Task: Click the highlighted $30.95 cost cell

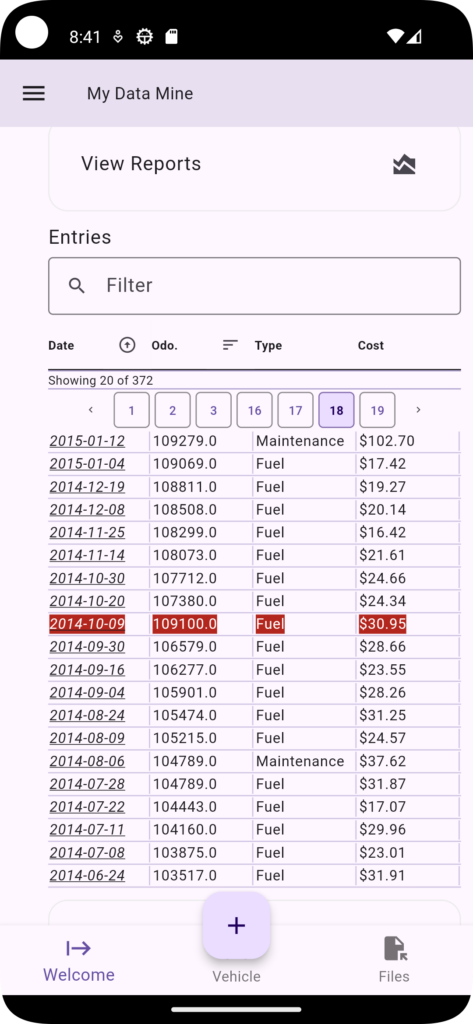Action: [382, 624]
